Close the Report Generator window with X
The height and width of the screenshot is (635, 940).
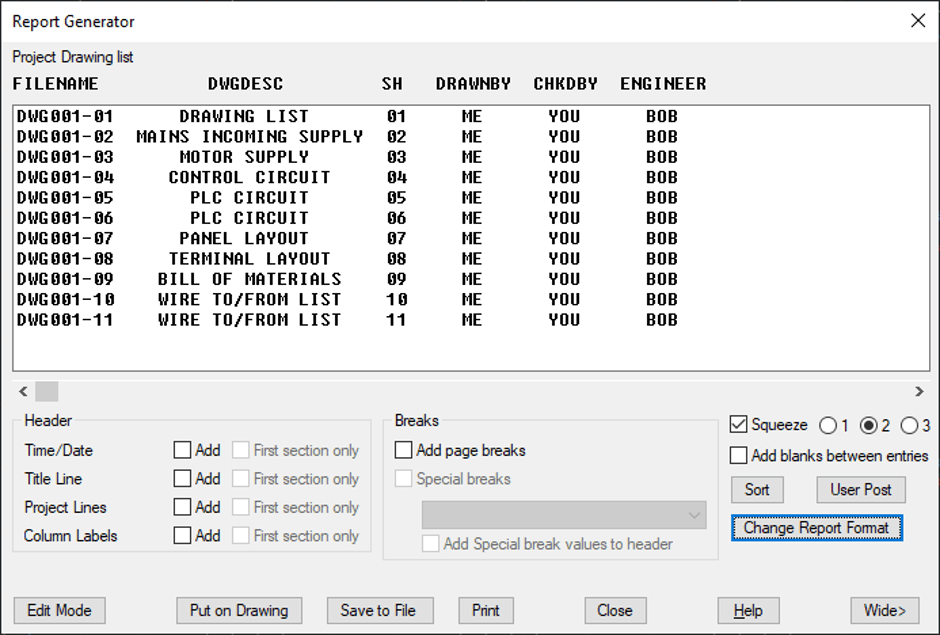[x=918, y=21]
